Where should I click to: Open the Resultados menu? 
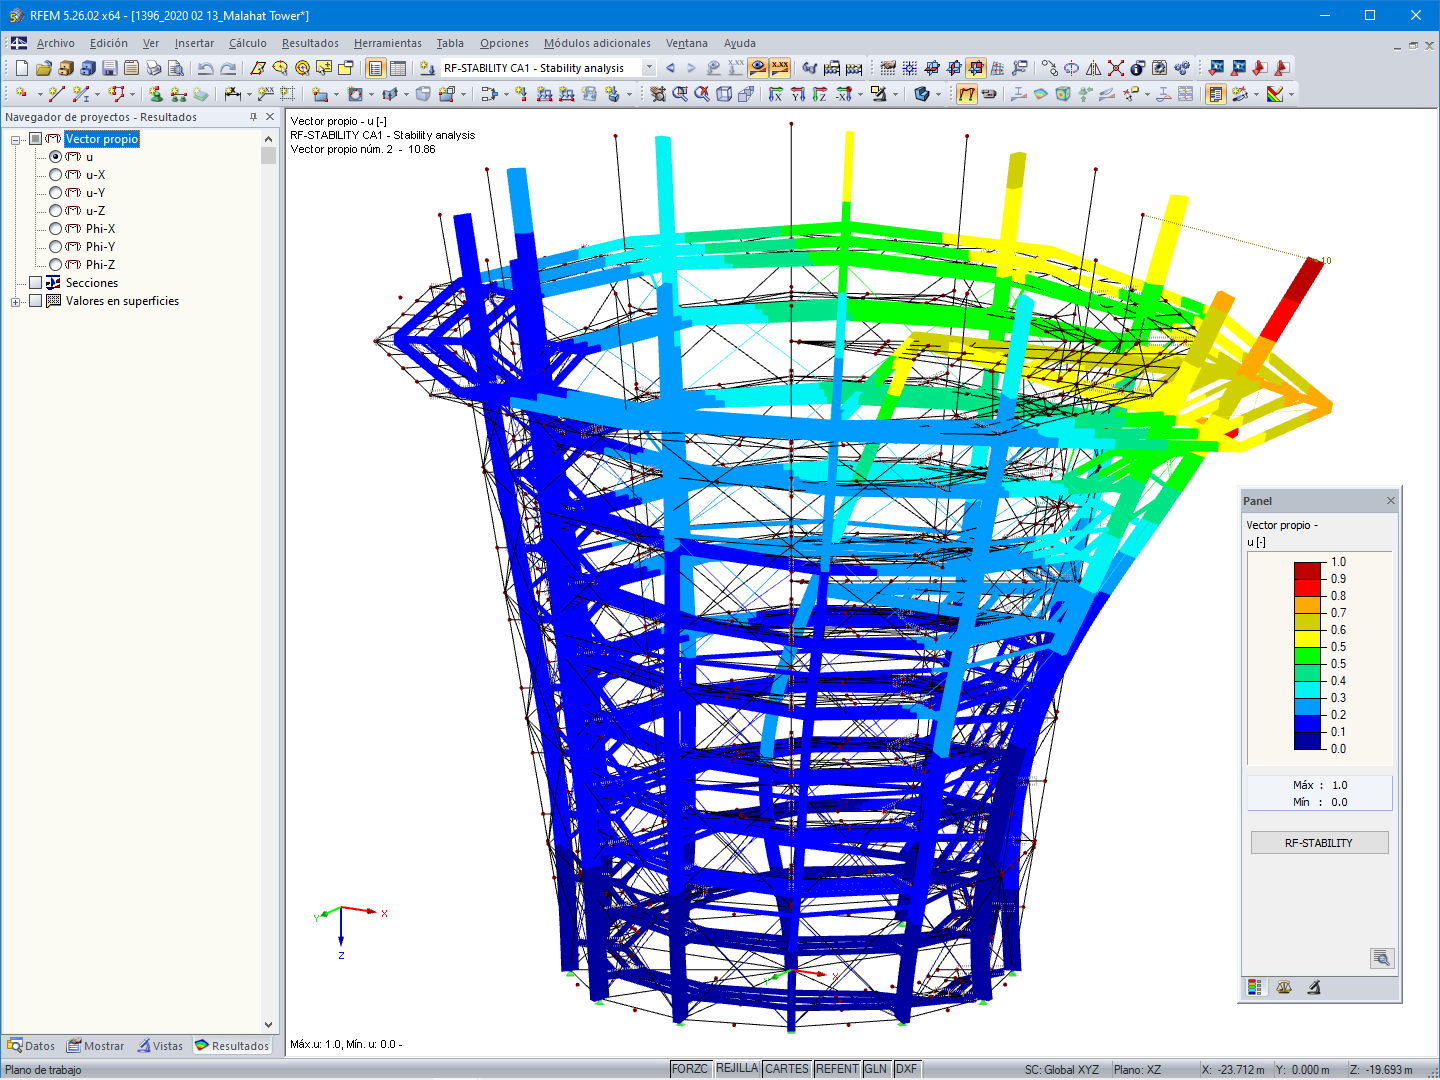coord(309,43)
